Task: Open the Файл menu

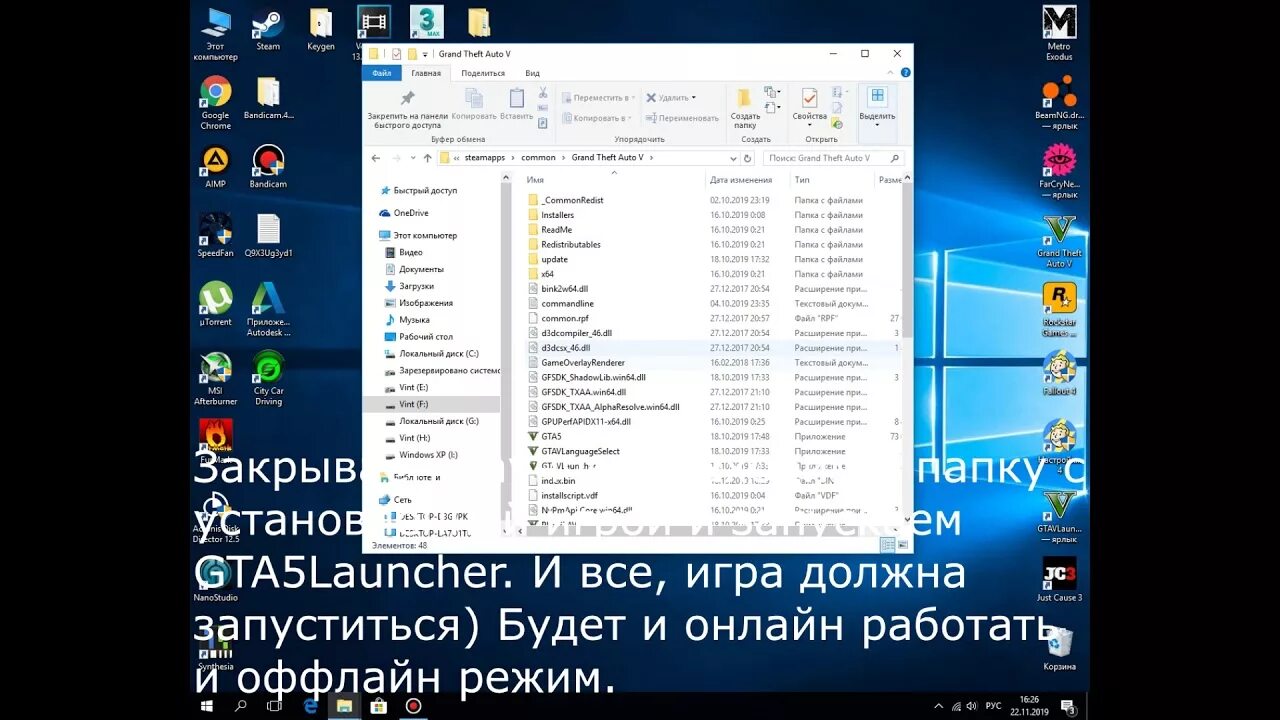Action: tap(382, 73)
